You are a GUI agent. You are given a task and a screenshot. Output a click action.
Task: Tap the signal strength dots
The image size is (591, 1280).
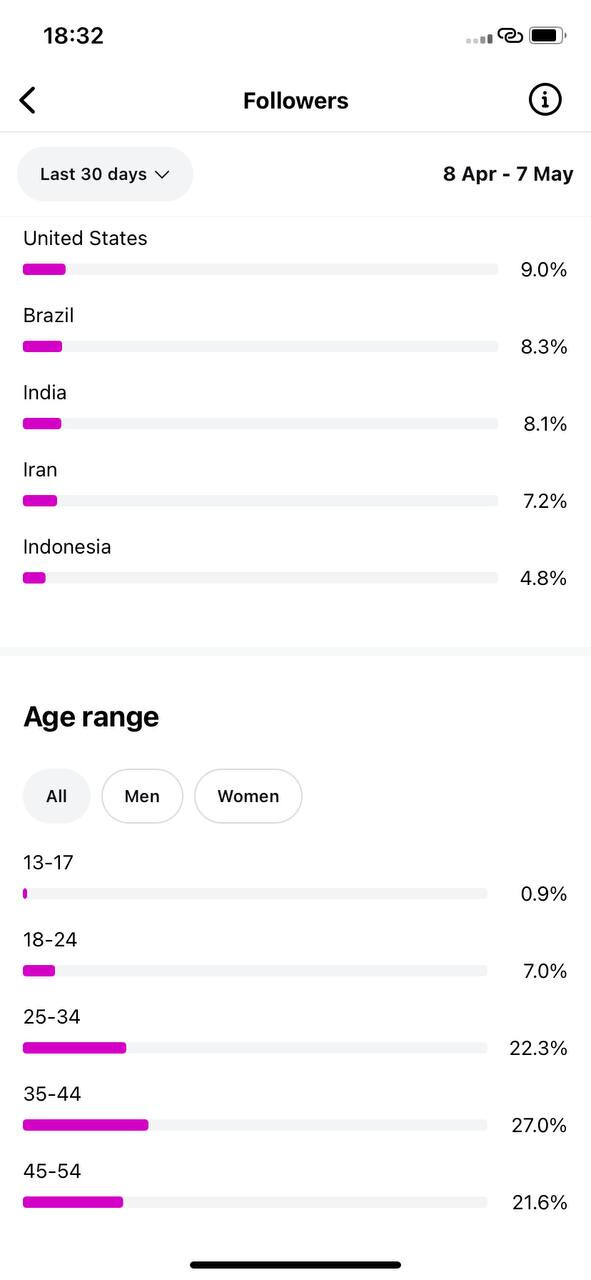[x=479, y=39]
